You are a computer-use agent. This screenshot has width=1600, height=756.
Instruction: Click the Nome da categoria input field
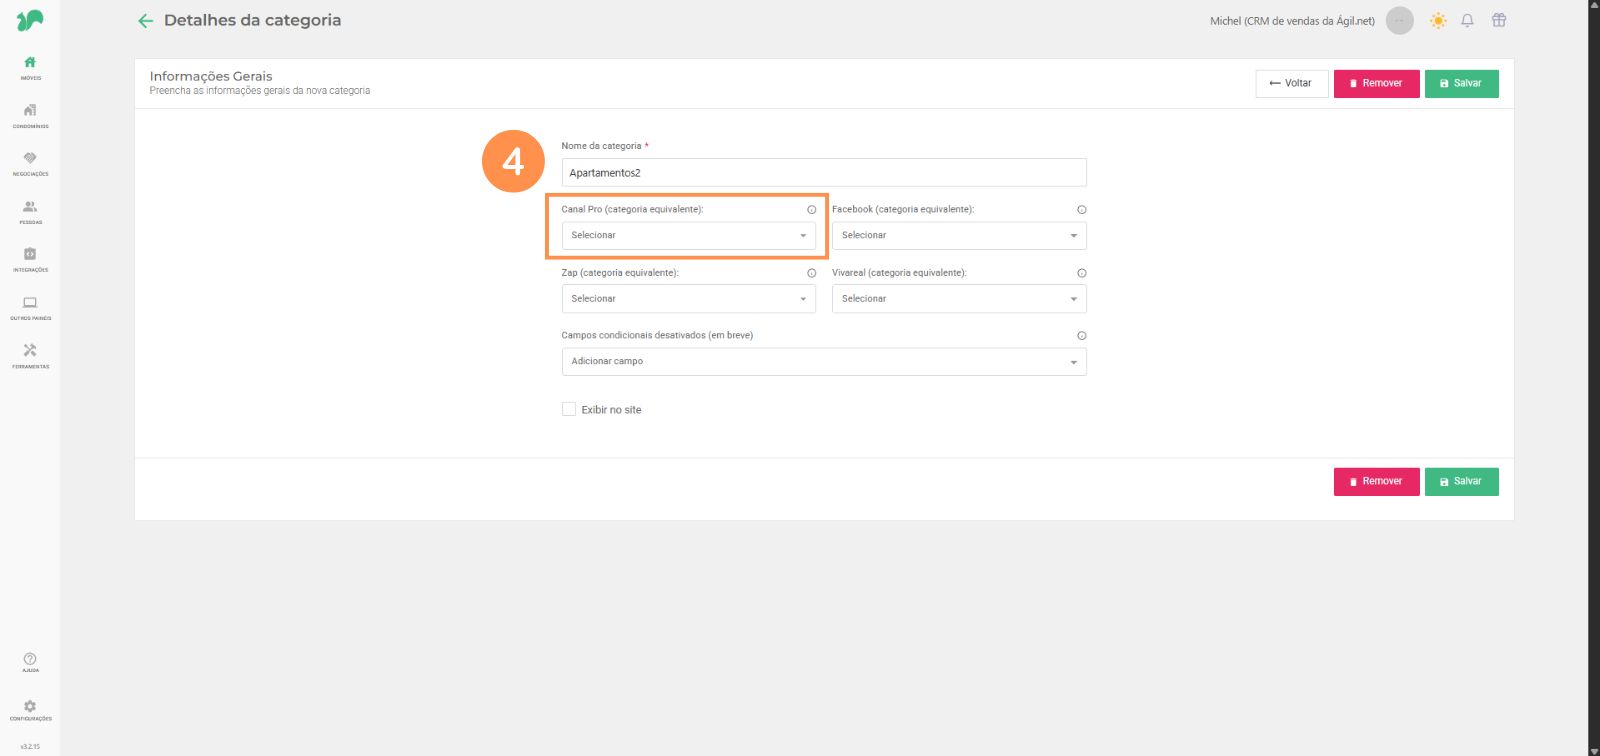[823, 173]
